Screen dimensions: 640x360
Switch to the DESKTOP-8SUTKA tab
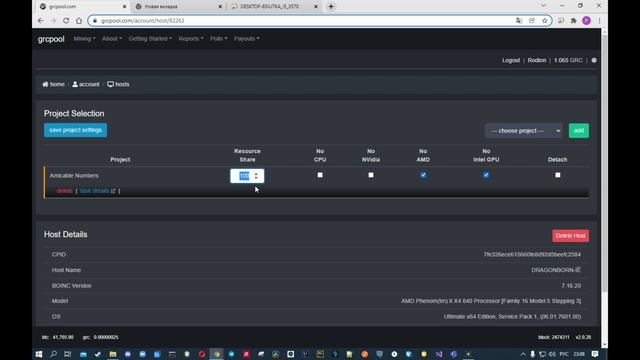pyautogui.click(x=273, y=7)
